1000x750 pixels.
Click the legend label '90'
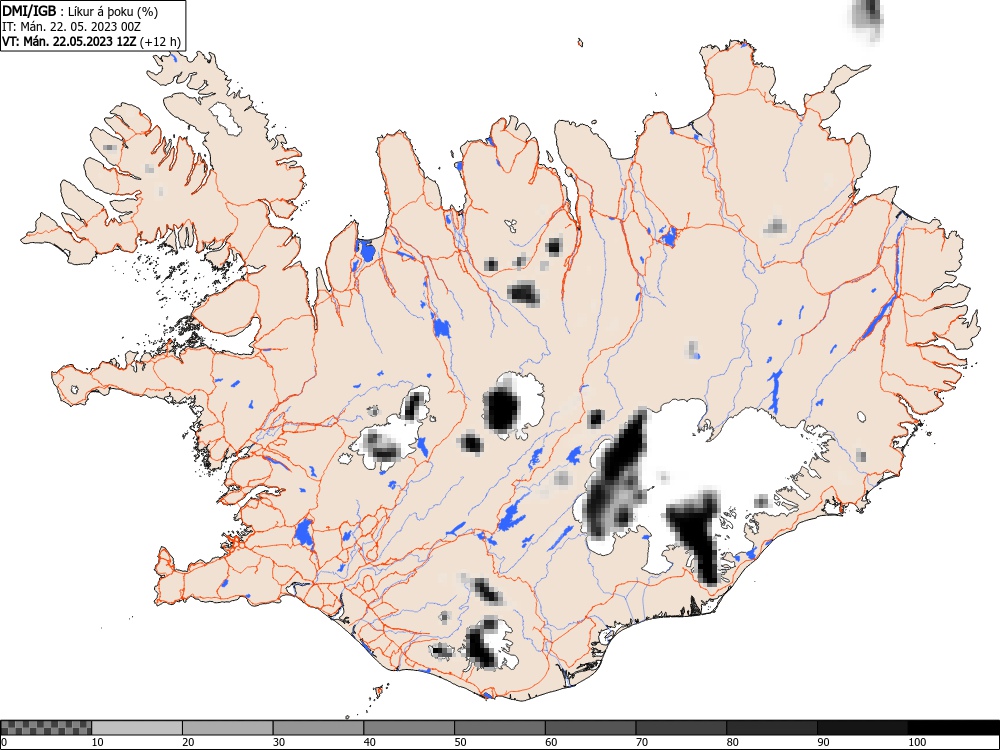pyautogui.click(x=823, y=742)
